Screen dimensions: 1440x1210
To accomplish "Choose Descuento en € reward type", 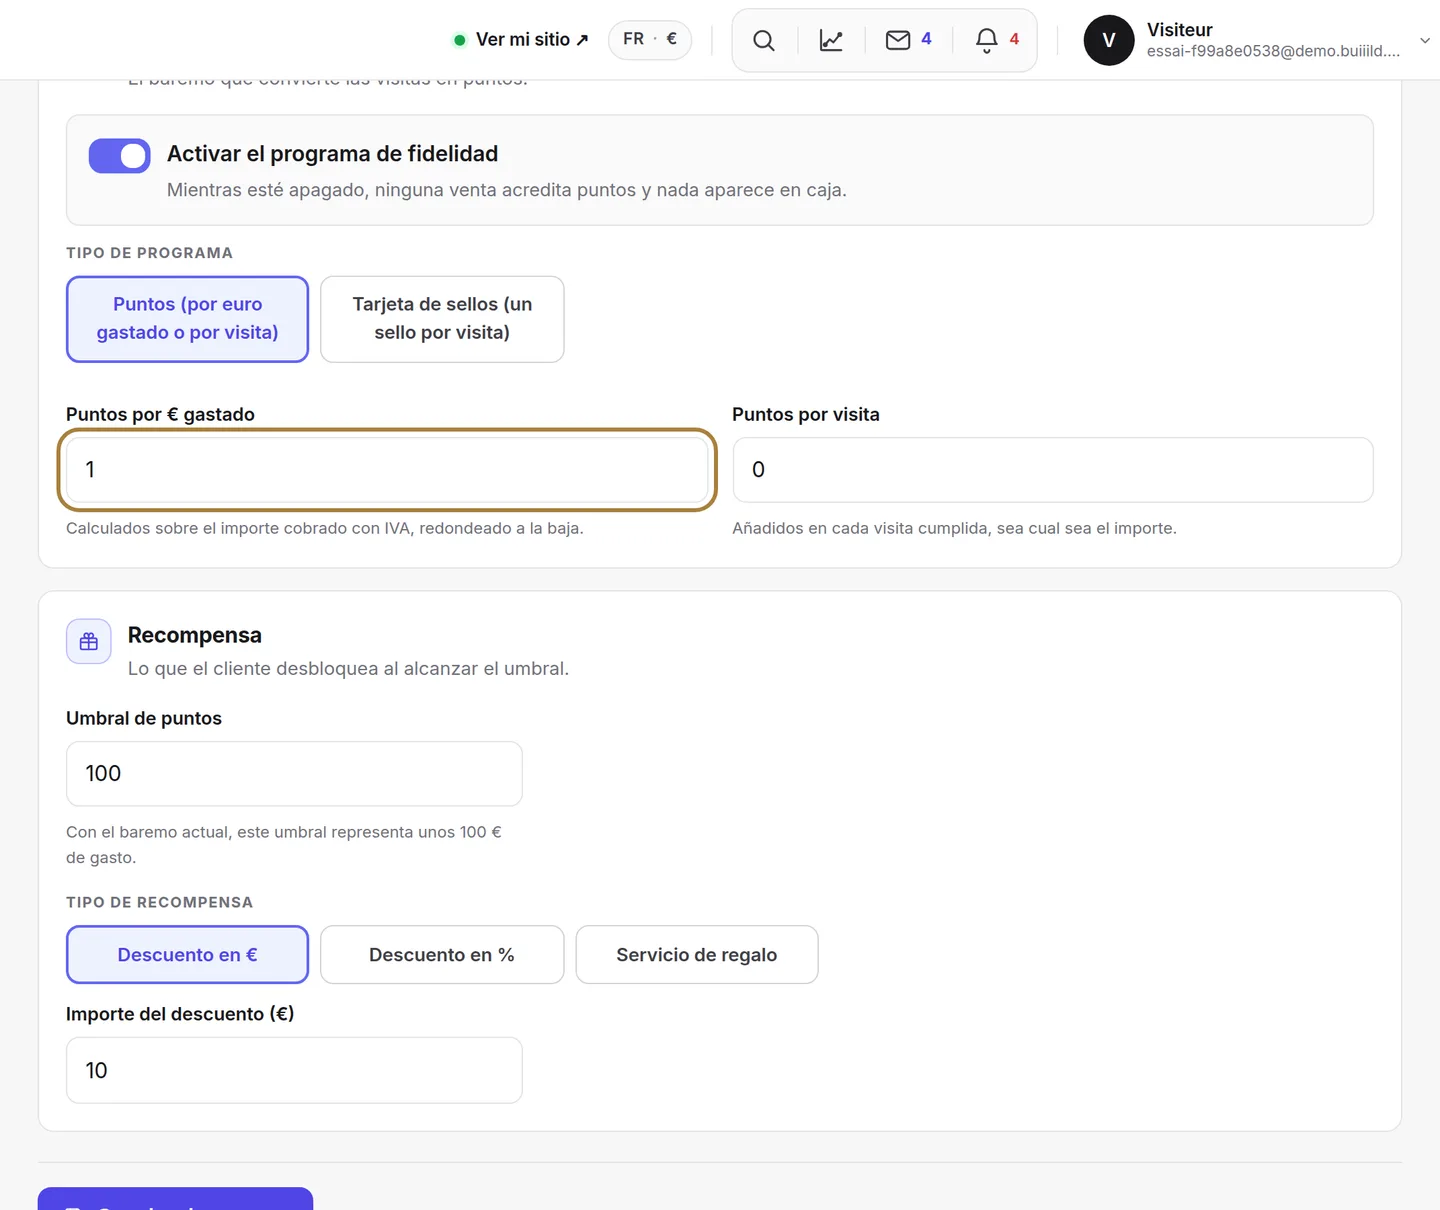I will (187, 955).
